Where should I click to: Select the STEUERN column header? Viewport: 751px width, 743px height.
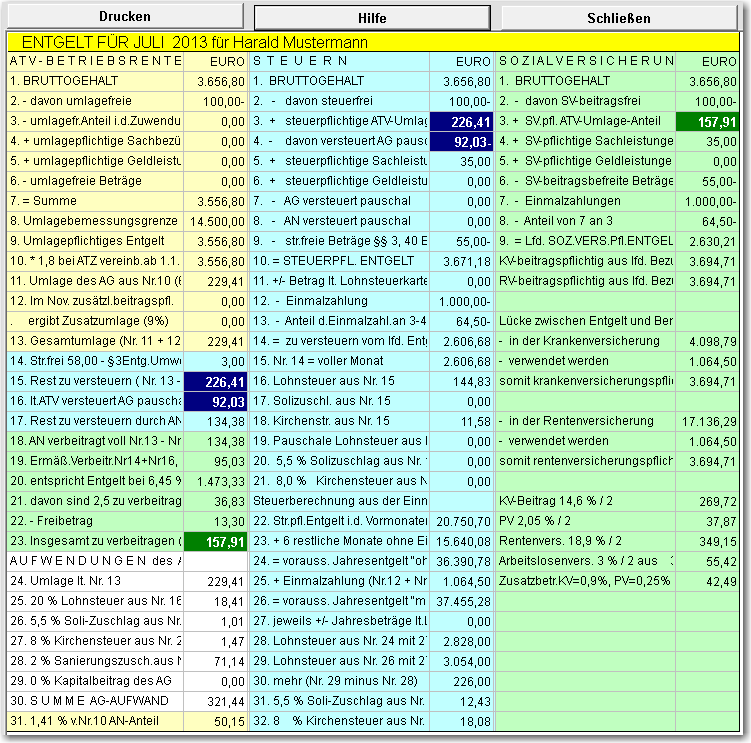(341, 61)
